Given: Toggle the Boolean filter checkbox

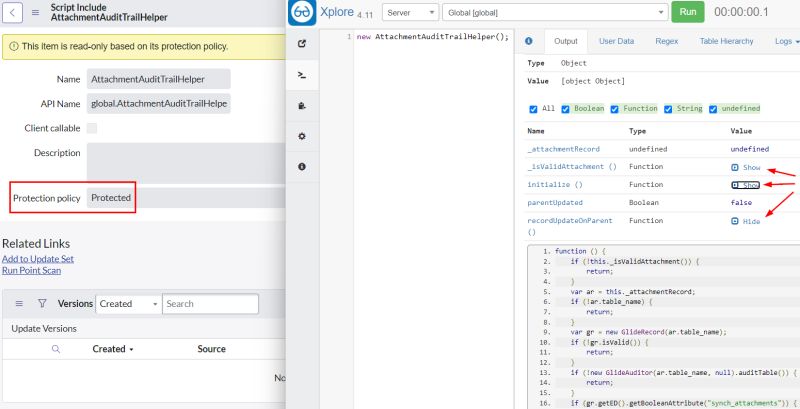Looking at the screenshot, I should pos(565,109).
